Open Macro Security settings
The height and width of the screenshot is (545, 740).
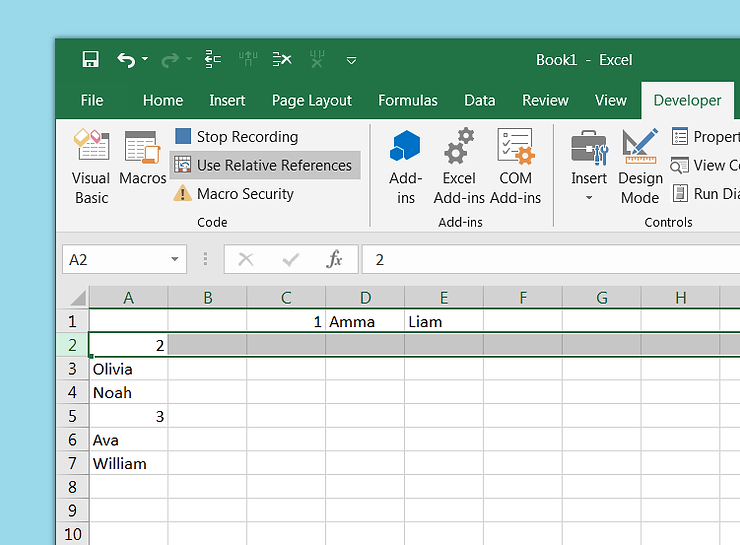(x=235, y=194)
